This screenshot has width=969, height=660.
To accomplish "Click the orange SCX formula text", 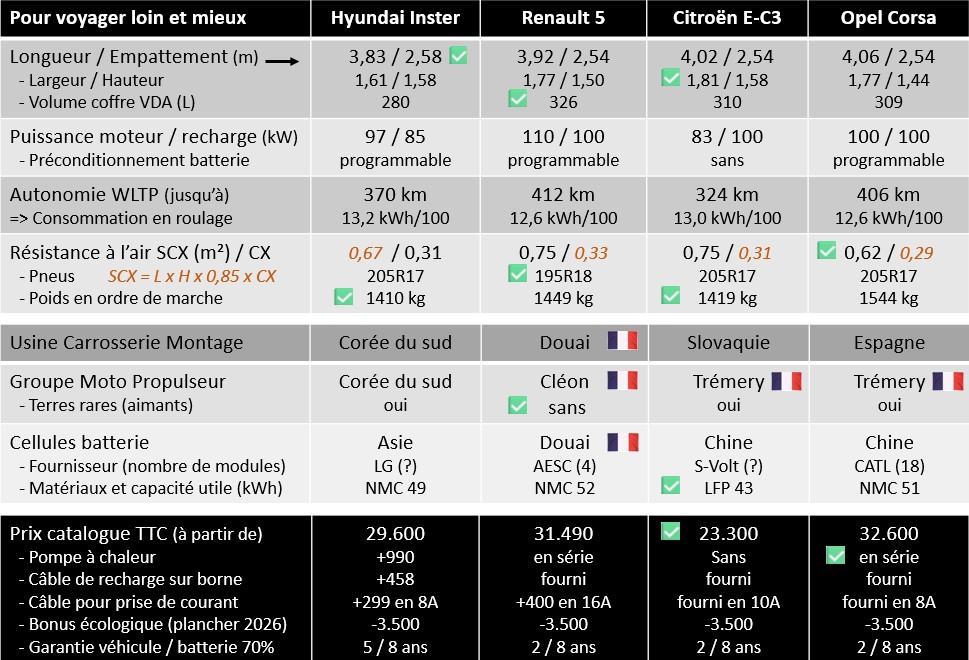I will point(192,276).
